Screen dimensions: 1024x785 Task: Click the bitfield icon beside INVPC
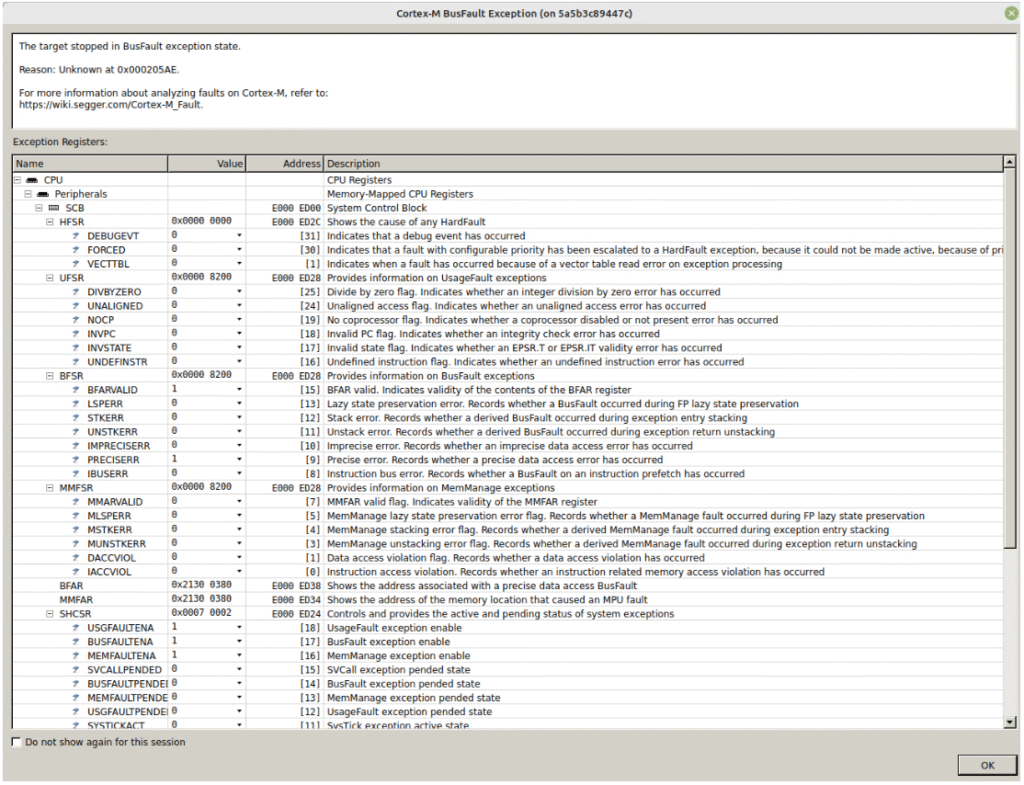click(76, 334)
